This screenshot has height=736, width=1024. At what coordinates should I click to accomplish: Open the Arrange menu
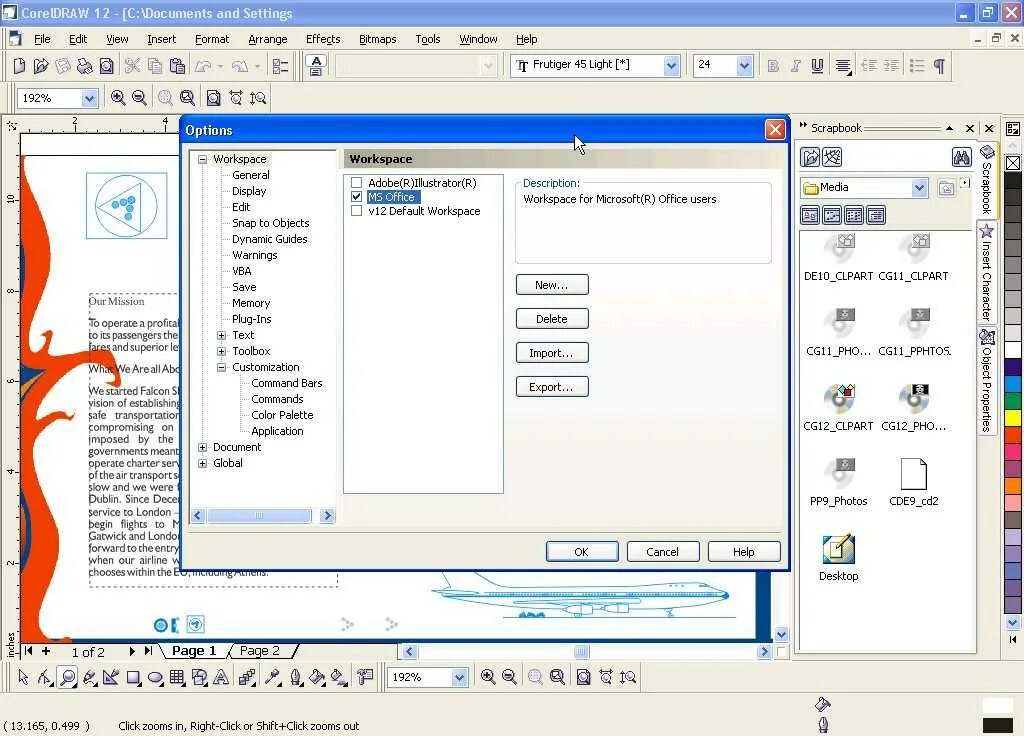click(x=268, y=39)
